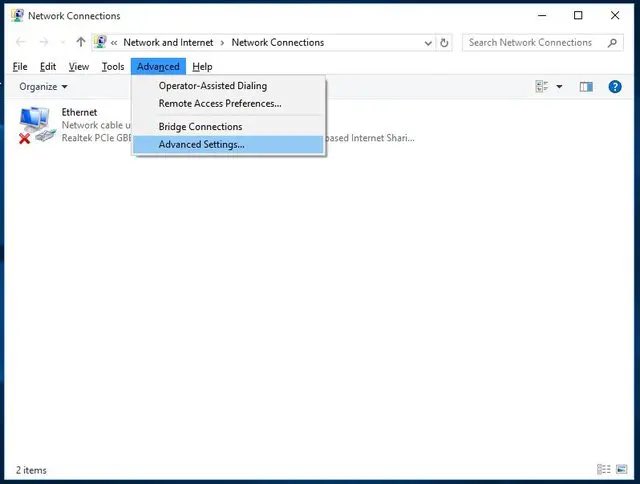The width and height of the screenshot is (640, 484).
Task: Open the Organize dropdown
Action: click(x=43, y=87)
